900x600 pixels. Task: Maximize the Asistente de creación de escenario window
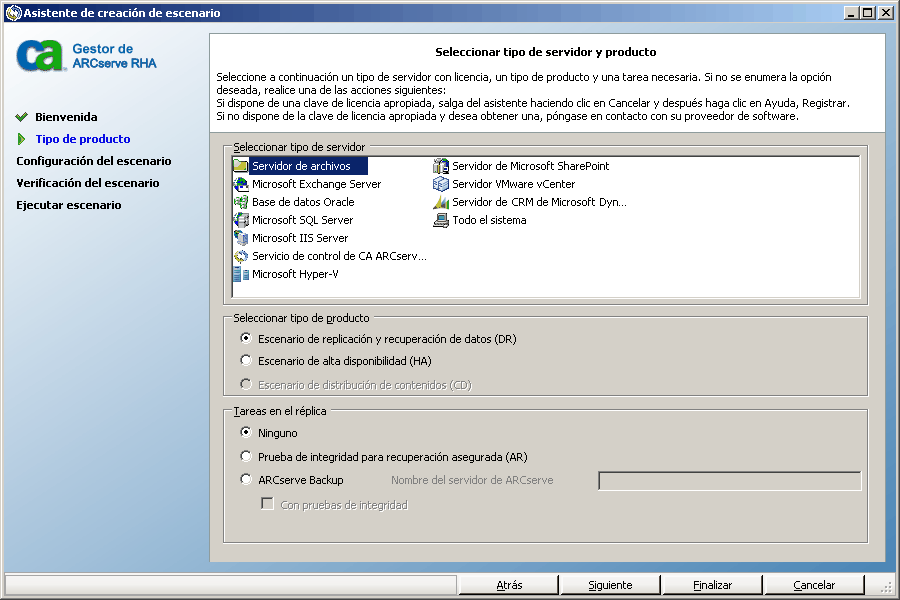point(868,13)
